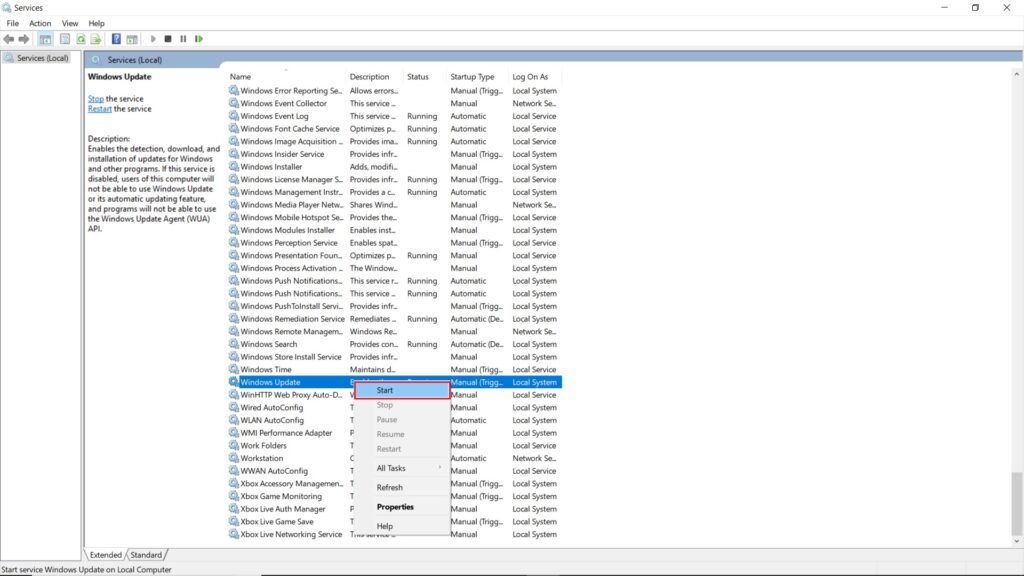Screen dimensions: 1024x576
Task: Choose Help in the context menu
Action: (x=402, y=526)
